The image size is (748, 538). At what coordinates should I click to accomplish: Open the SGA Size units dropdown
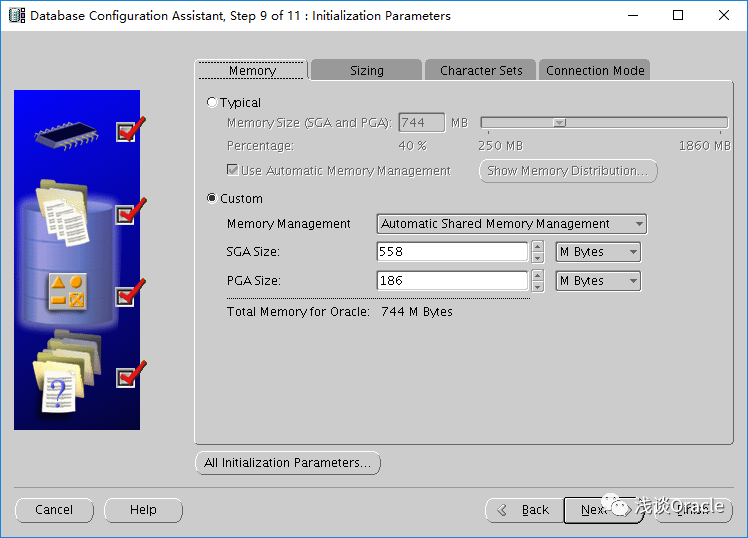598,252
